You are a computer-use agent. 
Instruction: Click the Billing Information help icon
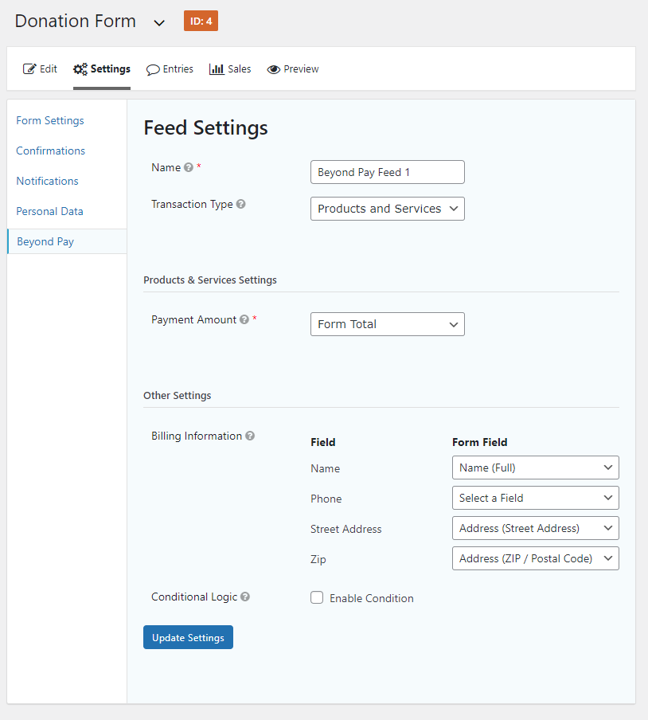tap(250, 436)
